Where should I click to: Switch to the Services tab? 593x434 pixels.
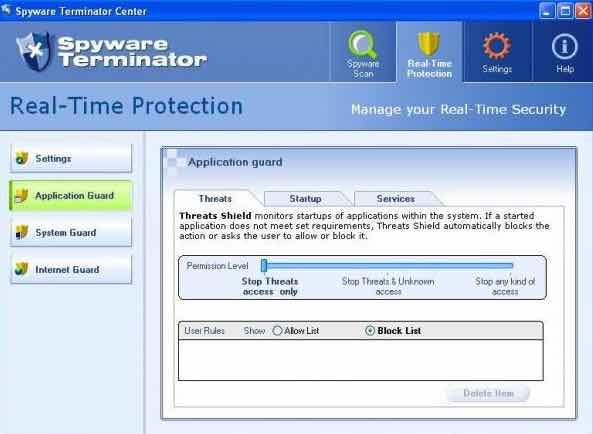tap(396, 198)
